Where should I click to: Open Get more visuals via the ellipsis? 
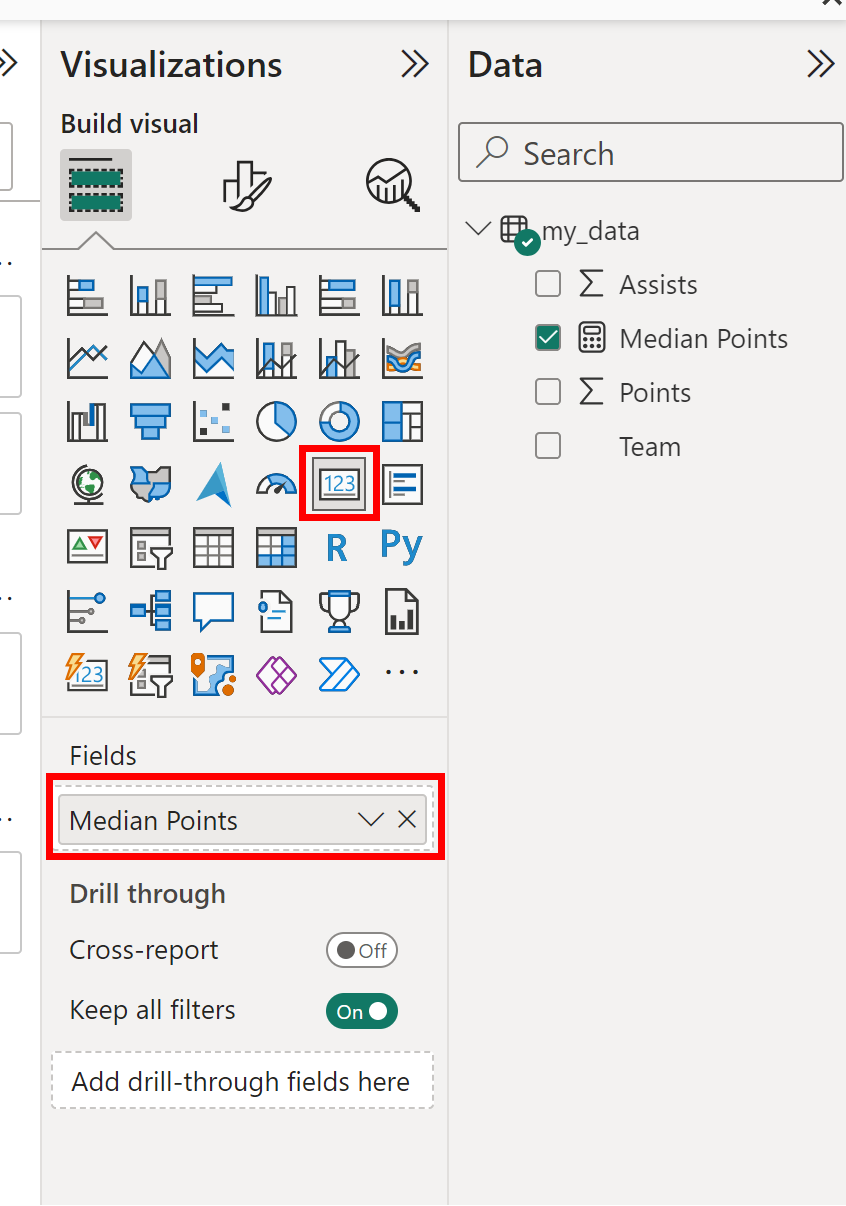pos(401,673)
